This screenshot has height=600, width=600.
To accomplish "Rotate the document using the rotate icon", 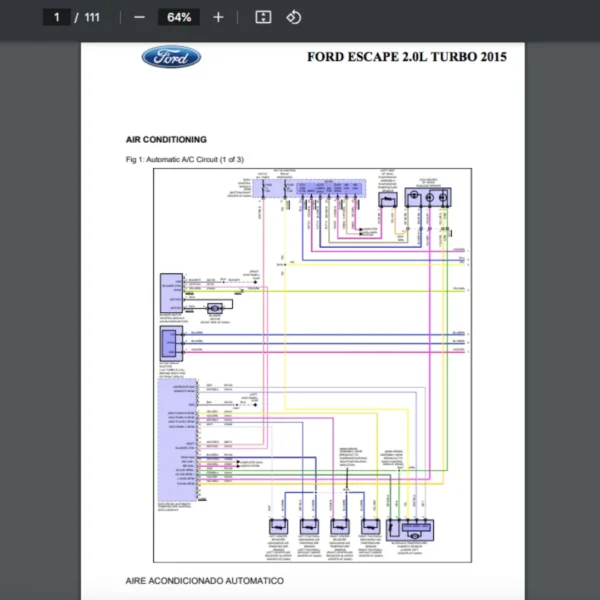I will (x=293, y=17).
